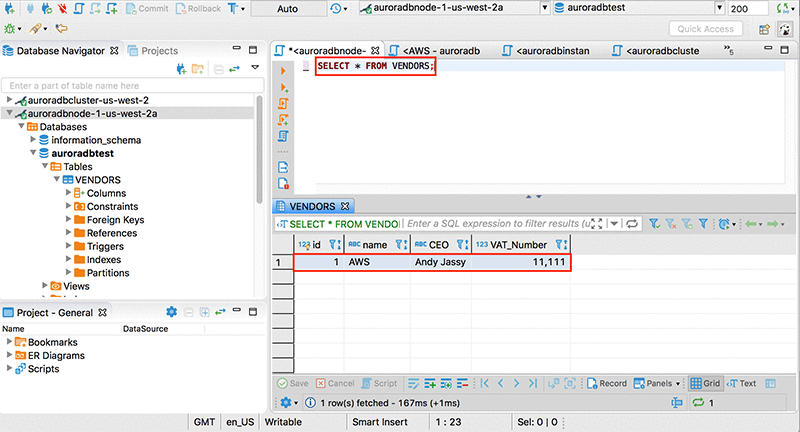Viewport: 800px width, 432px height.
Task: Open the Database Navigator view menu triangle
Action: pyautogui.click(x=255, y=67)
